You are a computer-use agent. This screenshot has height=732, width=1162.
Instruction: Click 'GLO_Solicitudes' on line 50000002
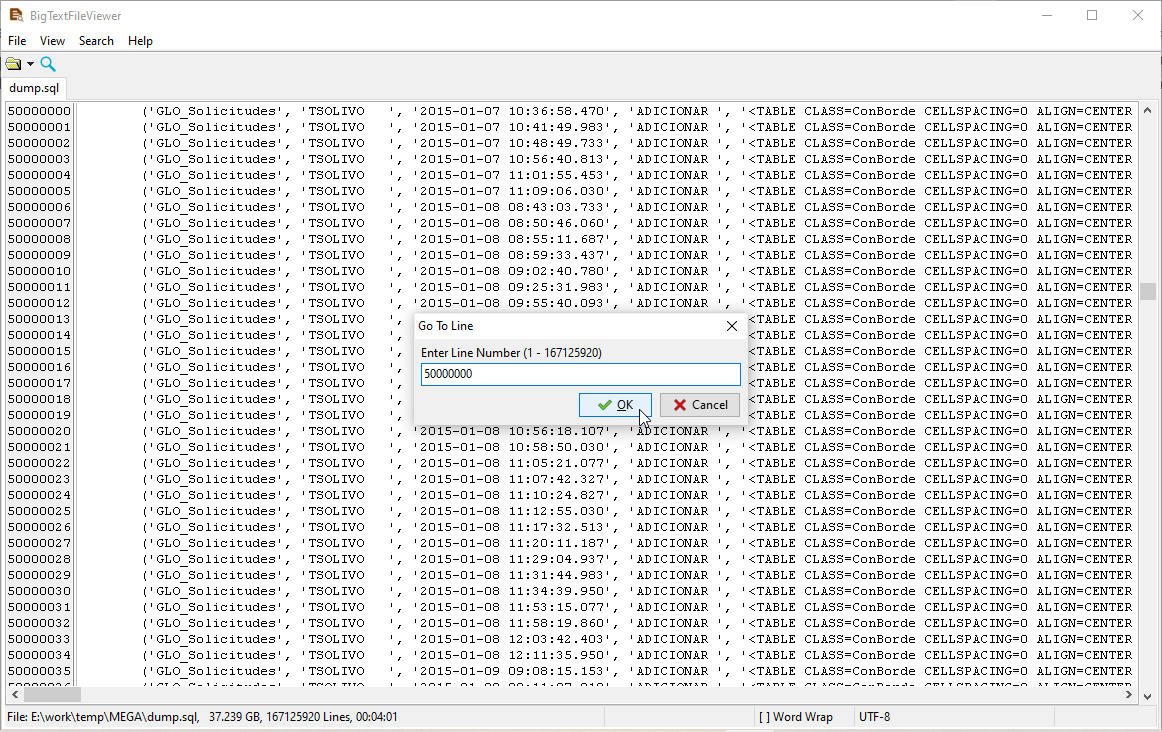(x=216, y=143)
